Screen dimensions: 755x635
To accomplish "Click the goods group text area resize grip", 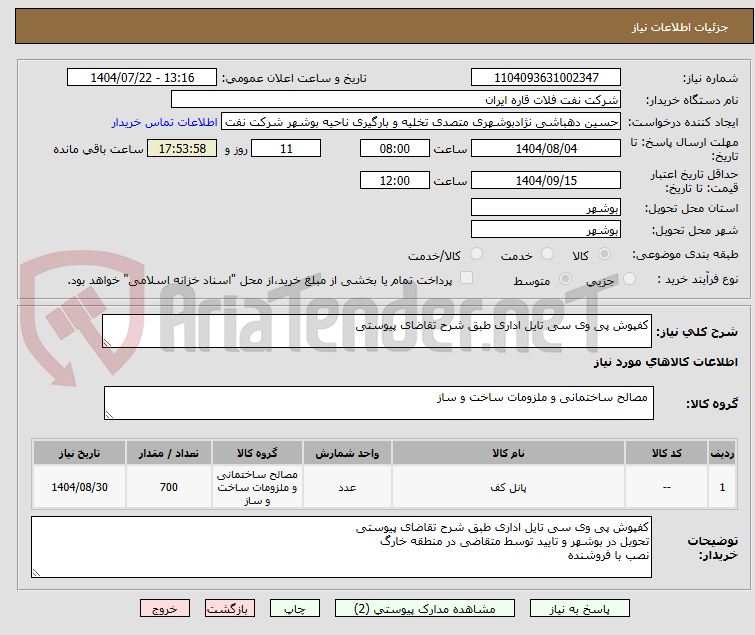I will [109, 415].
